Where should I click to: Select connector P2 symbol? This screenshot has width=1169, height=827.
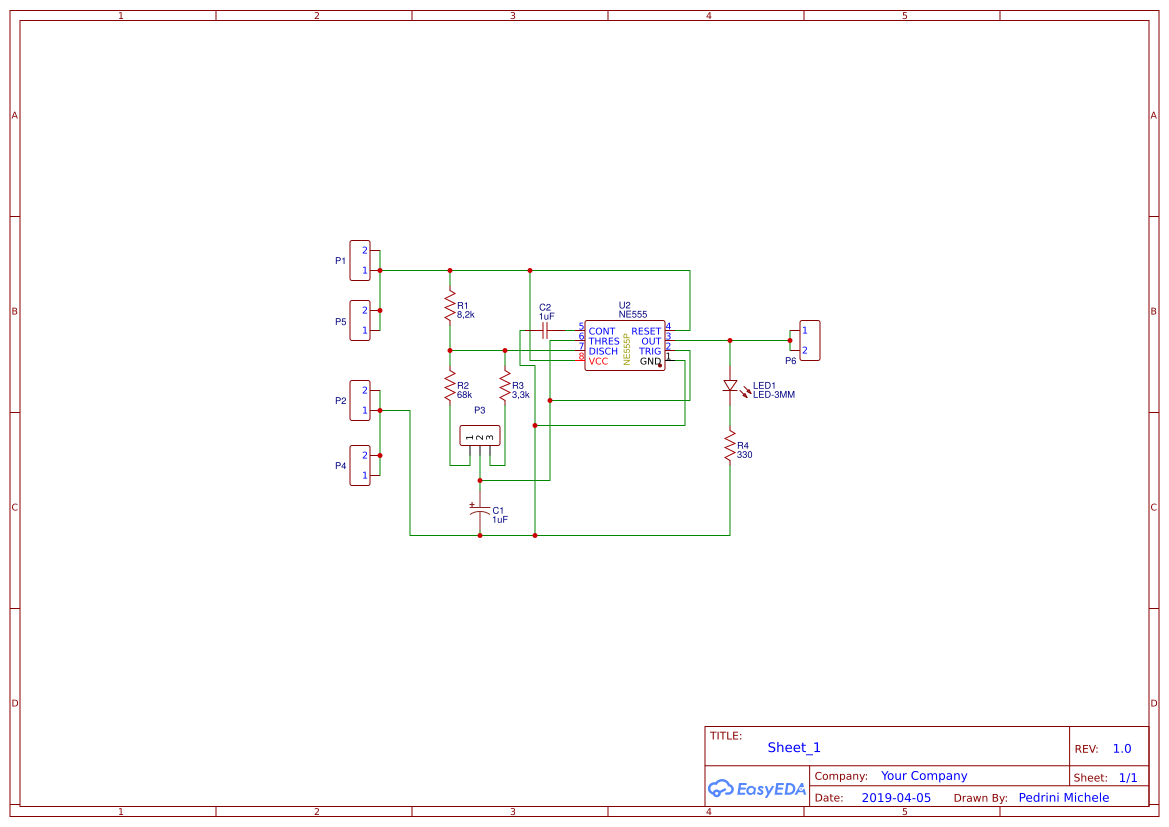[x=359, y=399]
